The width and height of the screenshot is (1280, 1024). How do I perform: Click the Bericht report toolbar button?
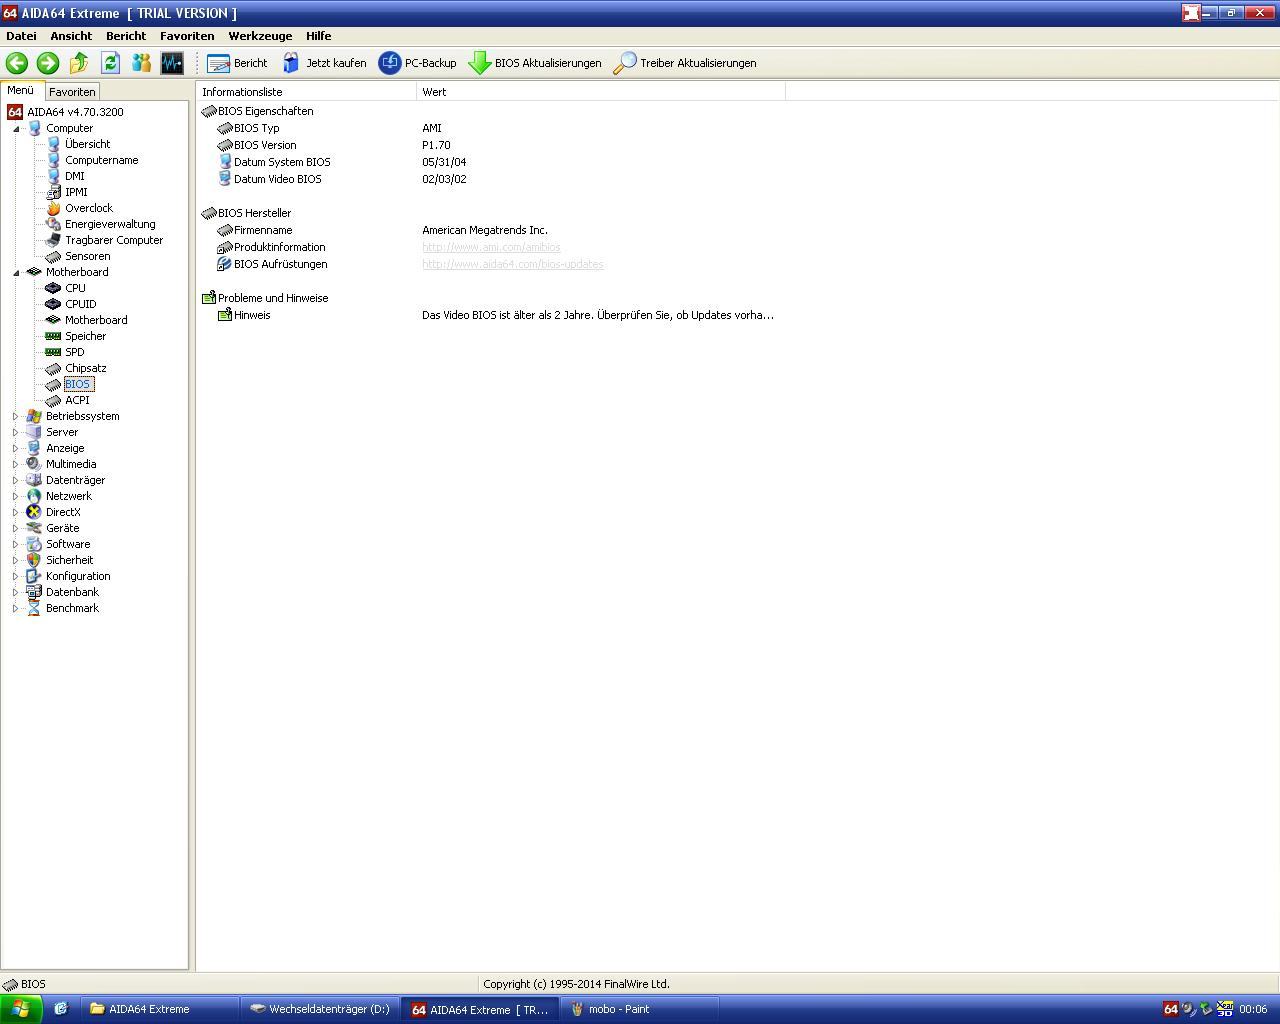tap(237, 63)
